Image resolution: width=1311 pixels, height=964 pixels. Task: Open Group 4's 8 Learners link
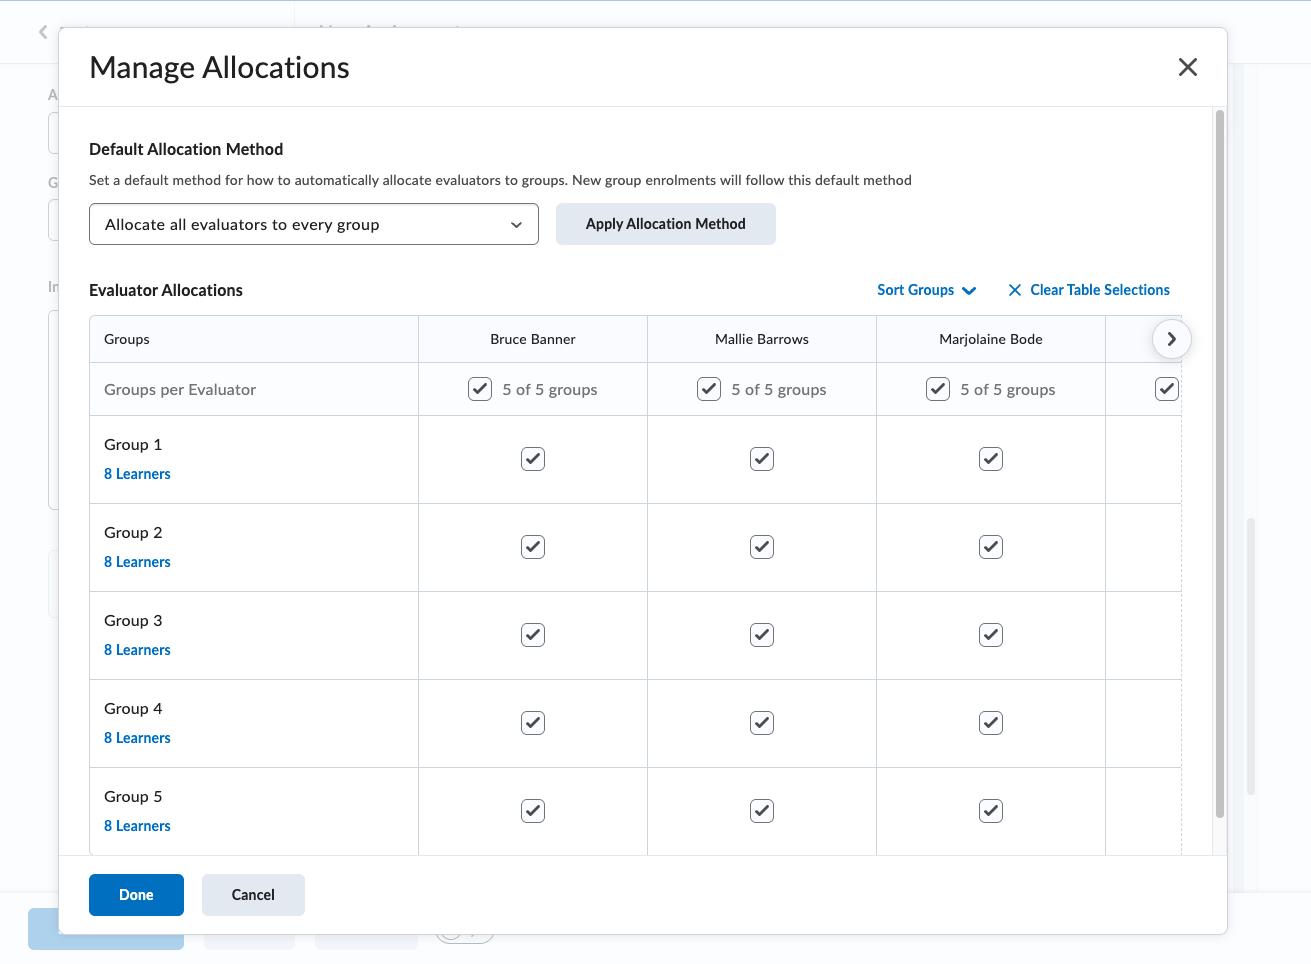[x=137, y=738]
